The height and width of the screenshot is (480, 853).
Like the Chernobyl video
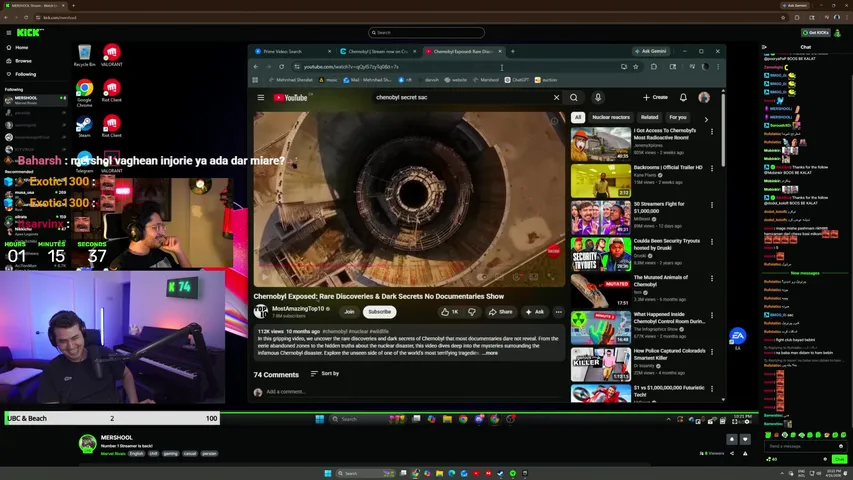pyautogui.click(x=450, y=312)
